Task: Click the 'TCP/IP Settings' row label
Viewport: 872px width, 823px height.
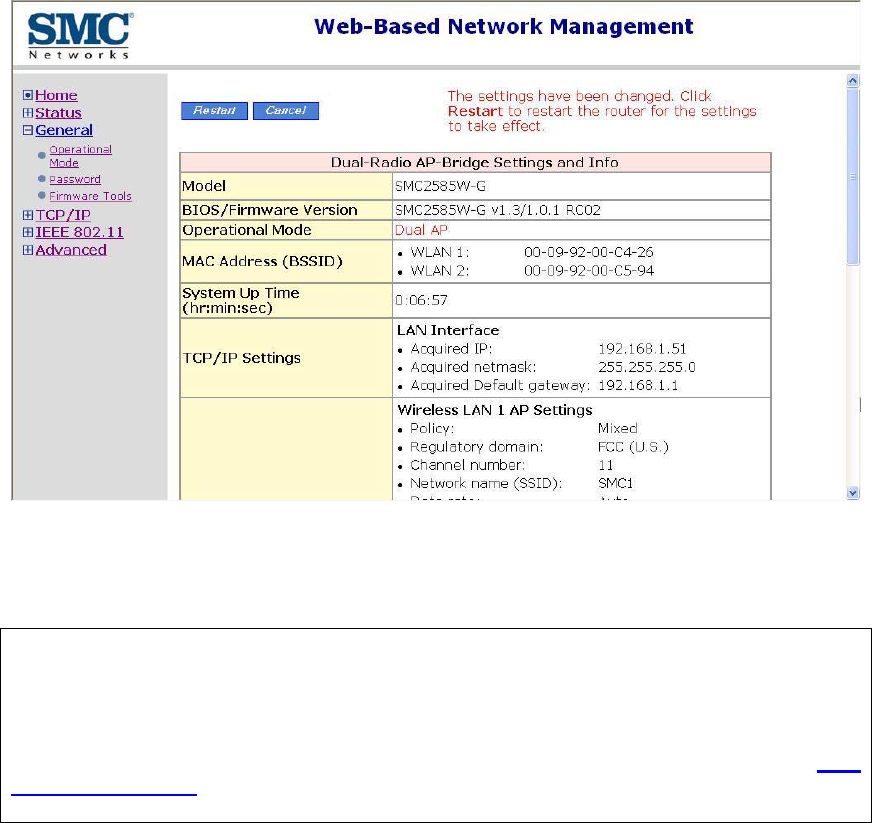Action: (241, 358)
